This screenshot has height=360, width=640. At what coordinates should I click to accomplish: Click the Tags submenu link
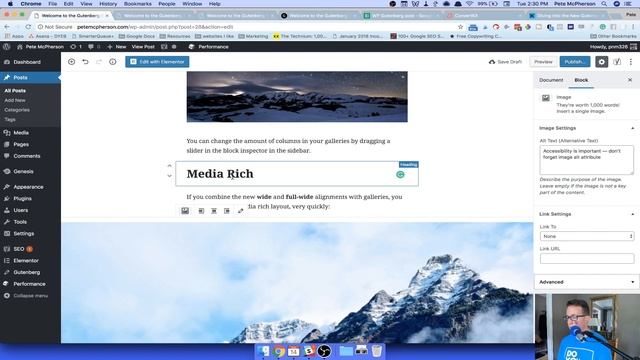[10, 120]
